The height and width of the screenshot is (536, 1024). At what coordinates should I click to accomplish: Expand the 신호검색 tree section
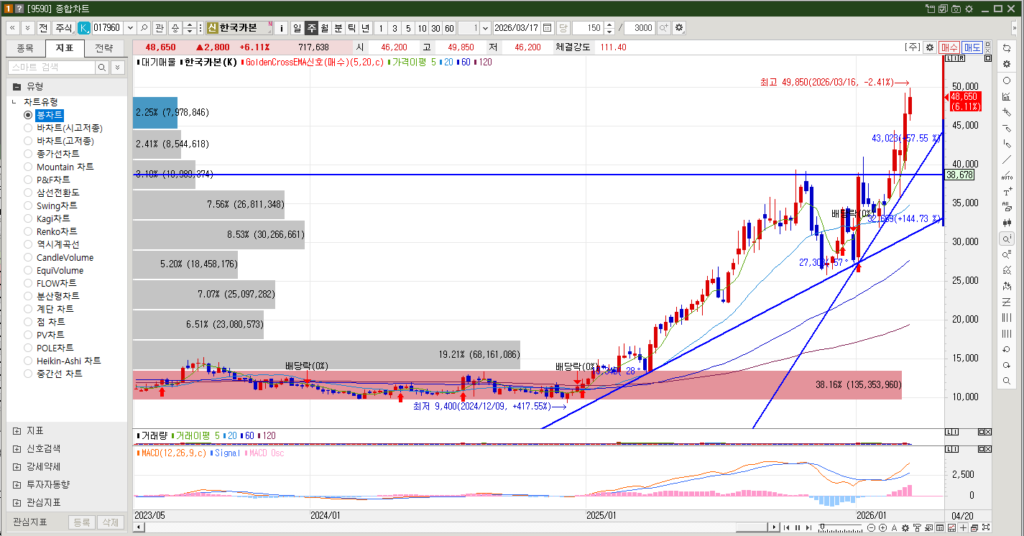(x=17, y=448)
